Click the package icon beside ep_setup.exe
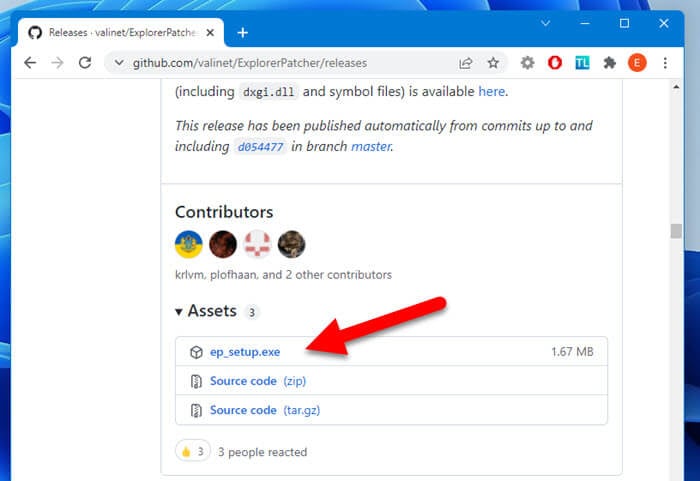Screen dimensions: 700x481 pyautogui.click(x=196, y=352)
